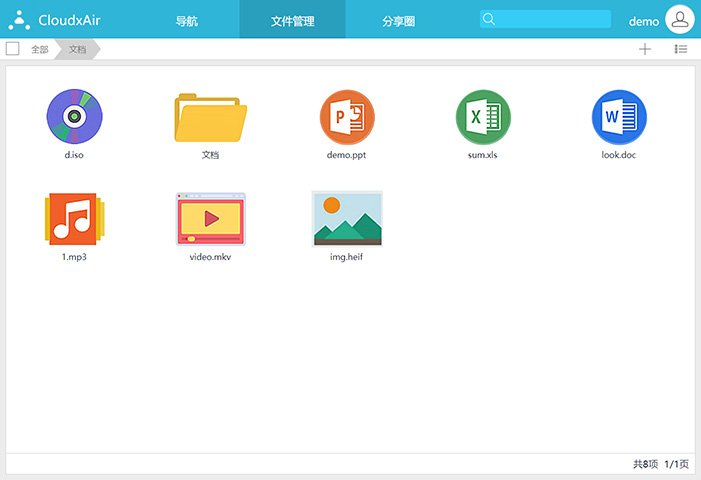This screenshot has height=480, width=701.
Task: Open the sum.xls Excel file
Action: point(483,117)
